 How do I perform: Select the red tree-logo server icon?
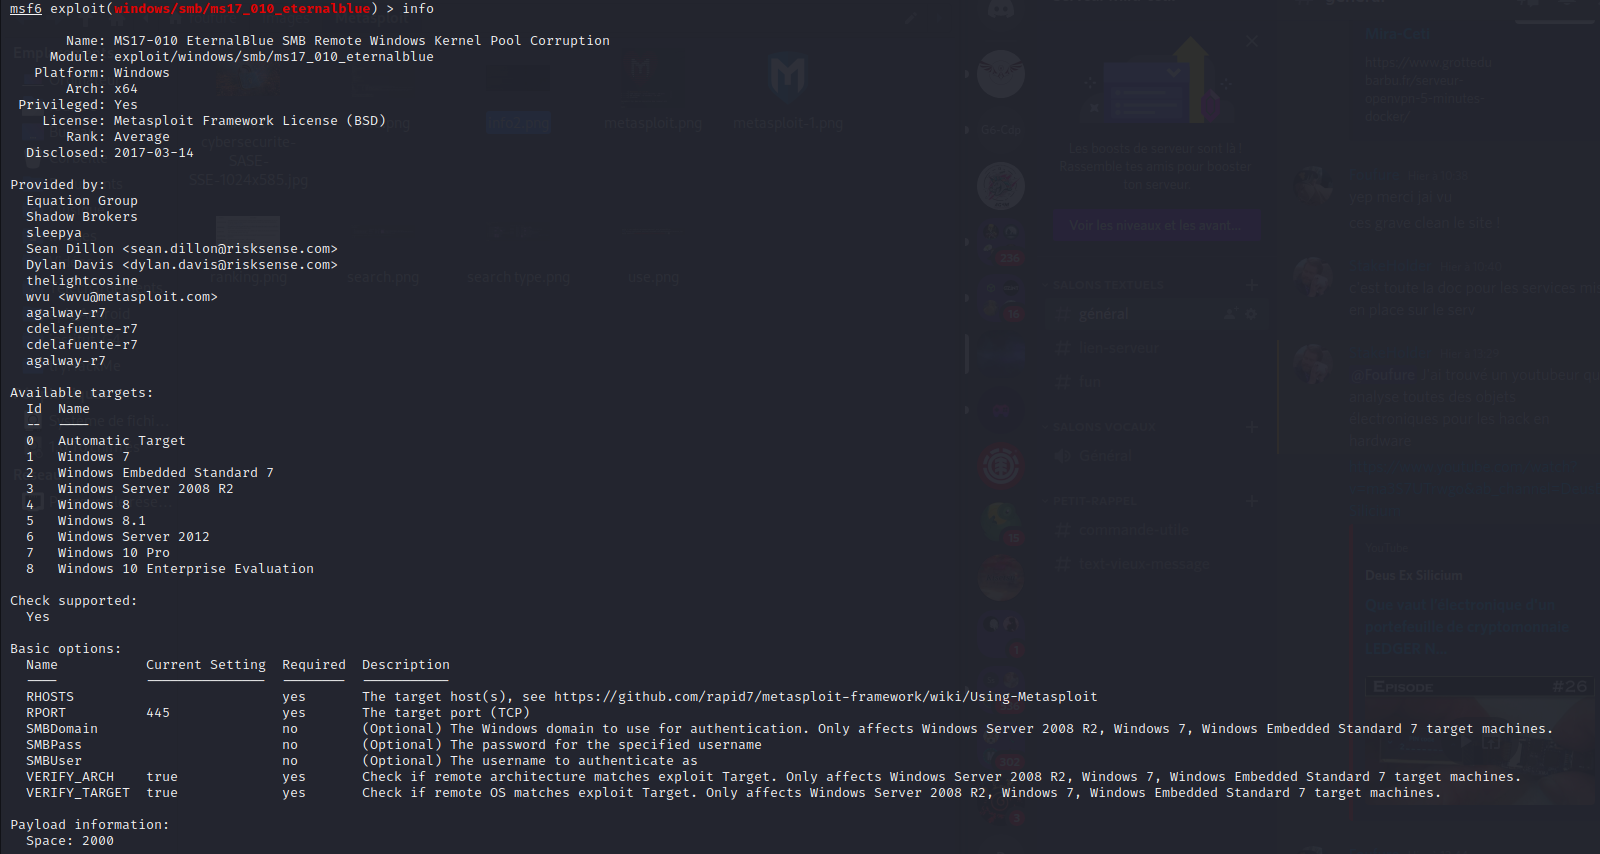click(x=1000, y=466)
